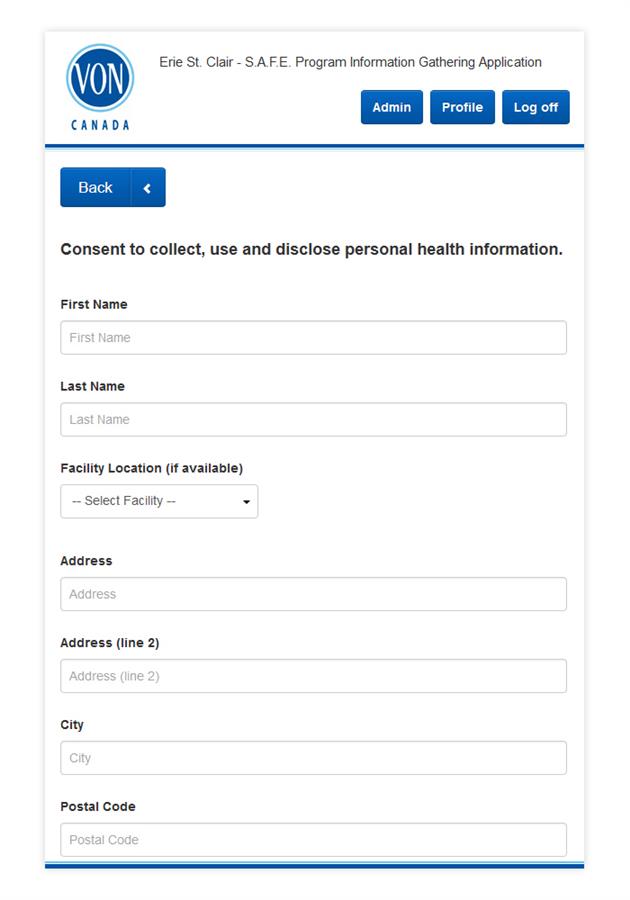The width and height of the screenshot is (630, 900).
Task: Select the City input field
Action: click(313, 758)
